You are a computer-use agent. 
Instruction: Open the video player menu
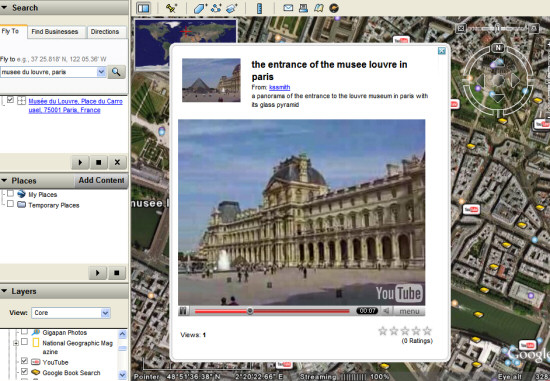click(409, 311)
